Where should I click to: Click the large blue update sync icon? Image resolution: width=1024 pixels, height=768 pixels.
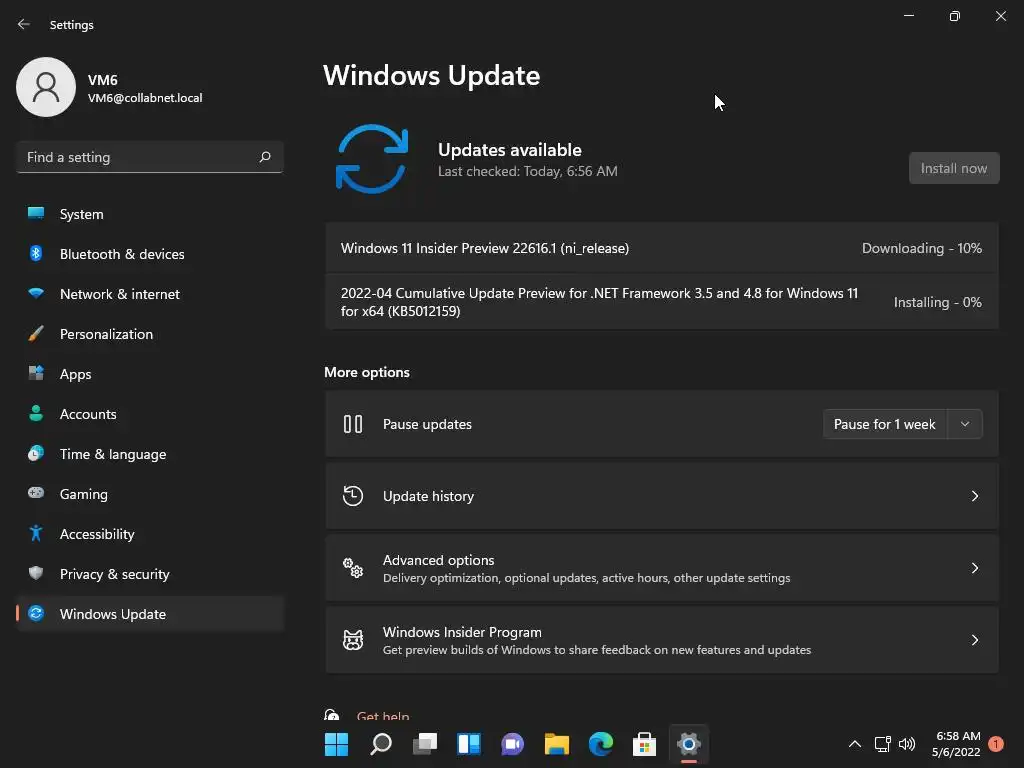(x=372, y=159)
